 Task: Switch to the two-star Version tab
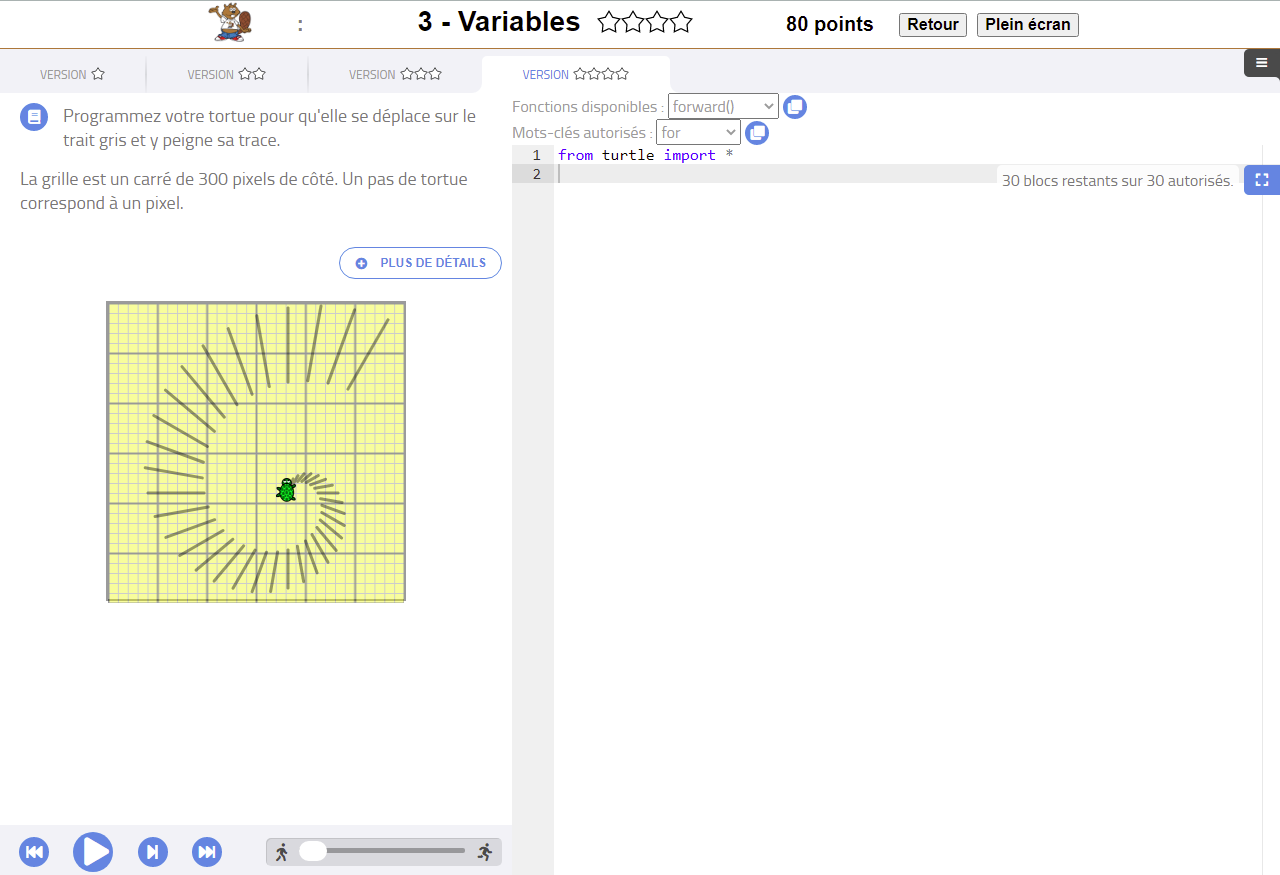click(226, 74)
